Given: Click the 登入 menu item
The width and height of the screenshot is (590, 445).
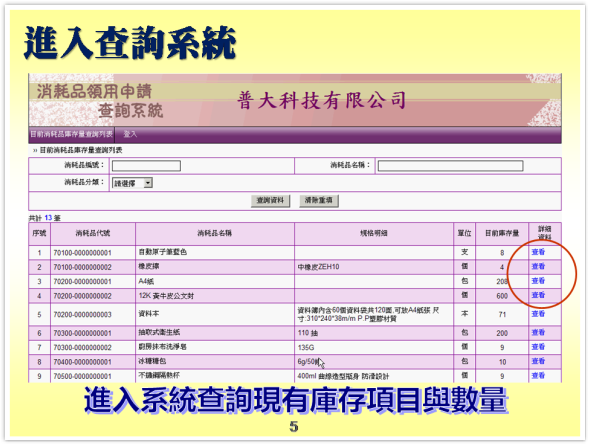Looking at the screenshot, I should pyautogui.click(x=130, y=134).
